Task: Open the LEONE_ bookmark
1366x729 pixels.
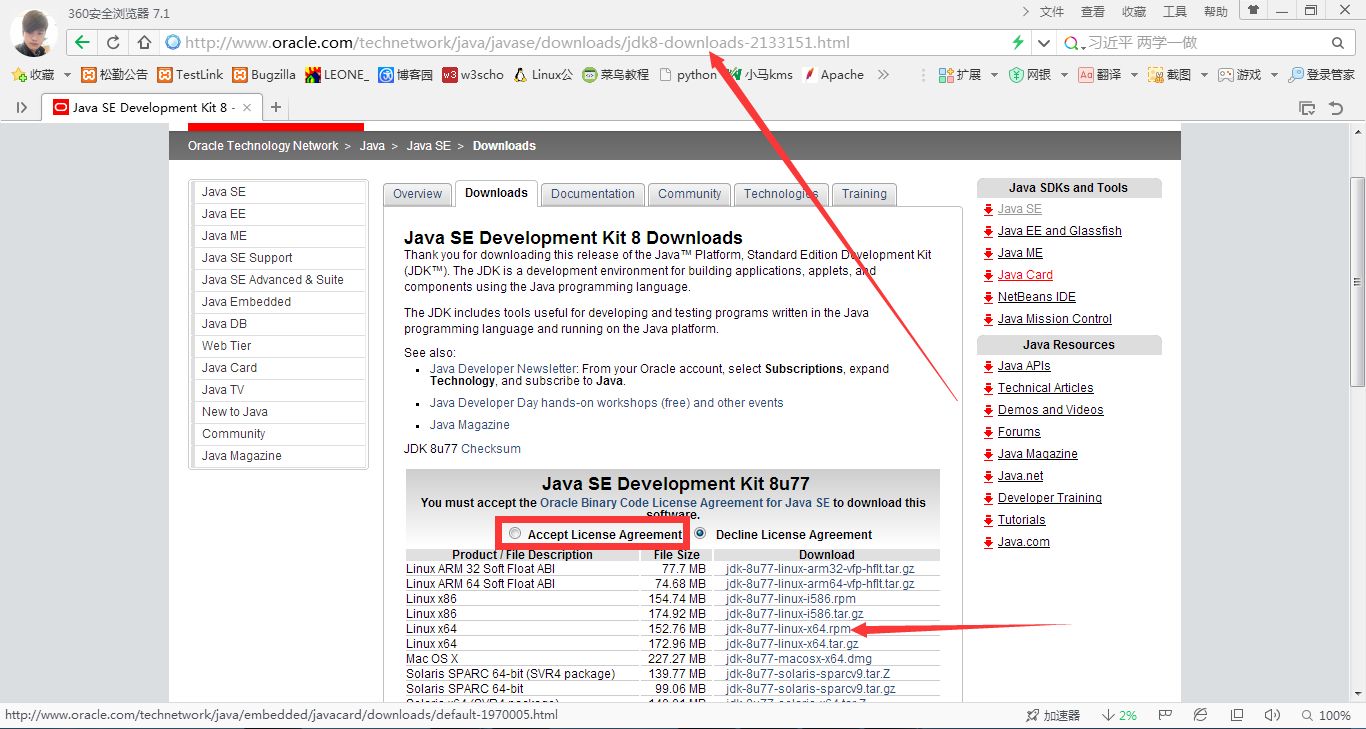Action: click(337, 75)
